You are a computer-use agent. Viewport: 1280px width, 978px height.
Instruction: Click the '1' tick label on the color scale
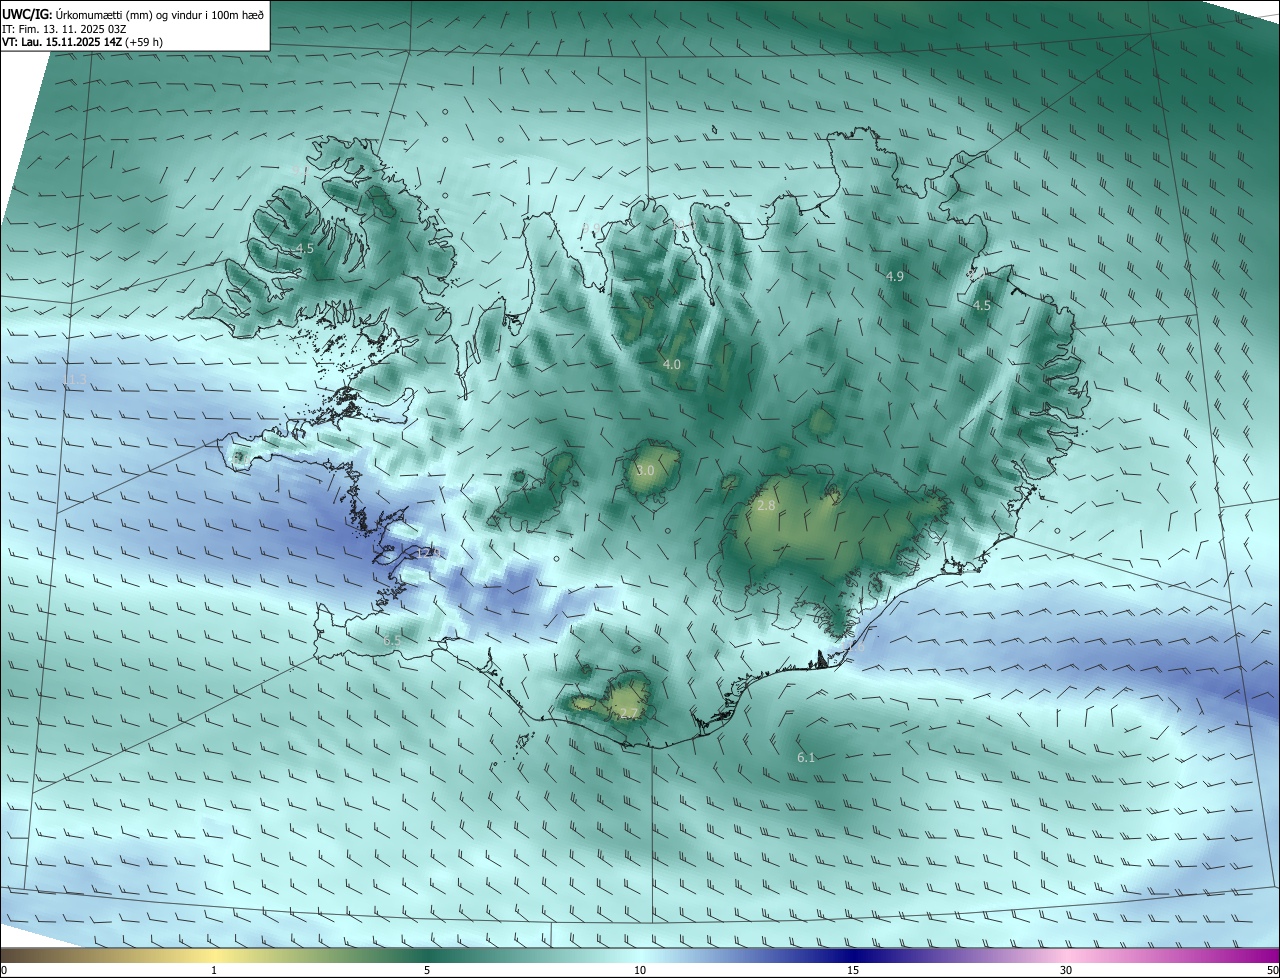coord(214,970)
